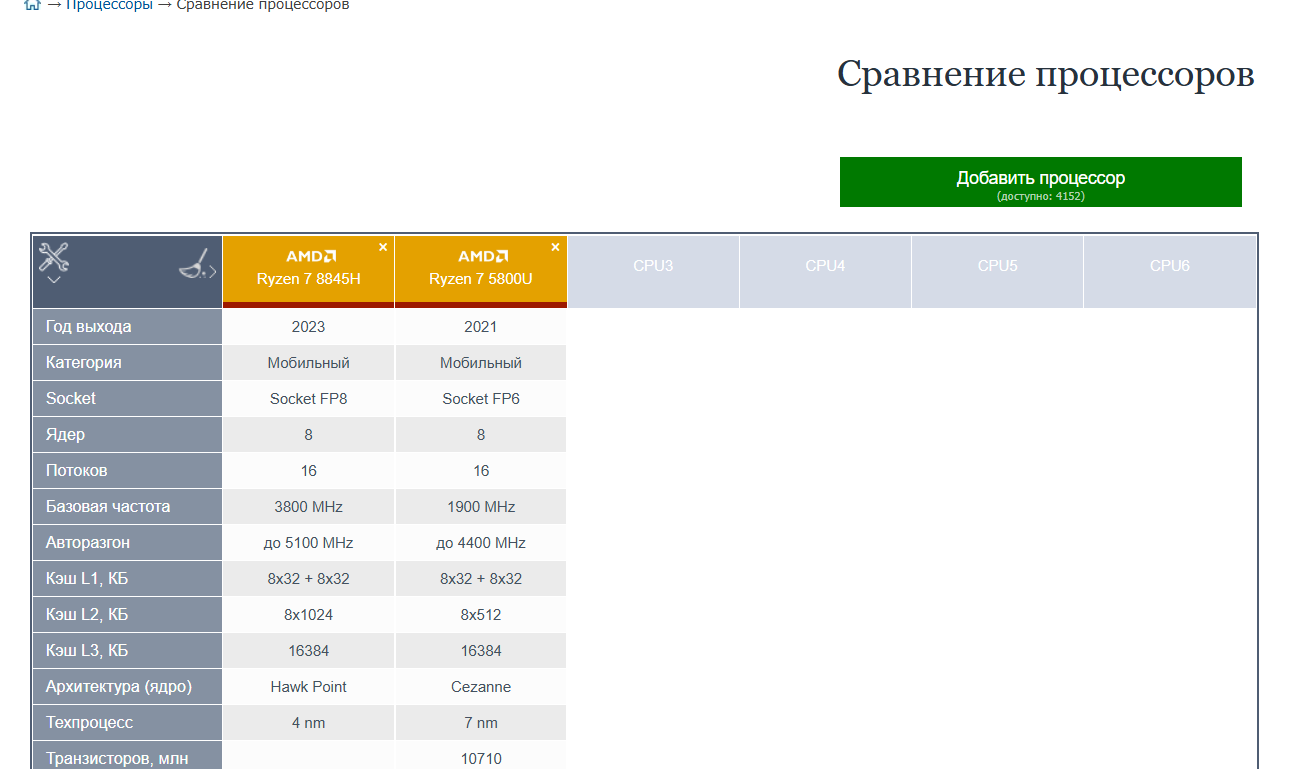Click the Сравнение процессоров breadcrumb text

tap(263, 5)
